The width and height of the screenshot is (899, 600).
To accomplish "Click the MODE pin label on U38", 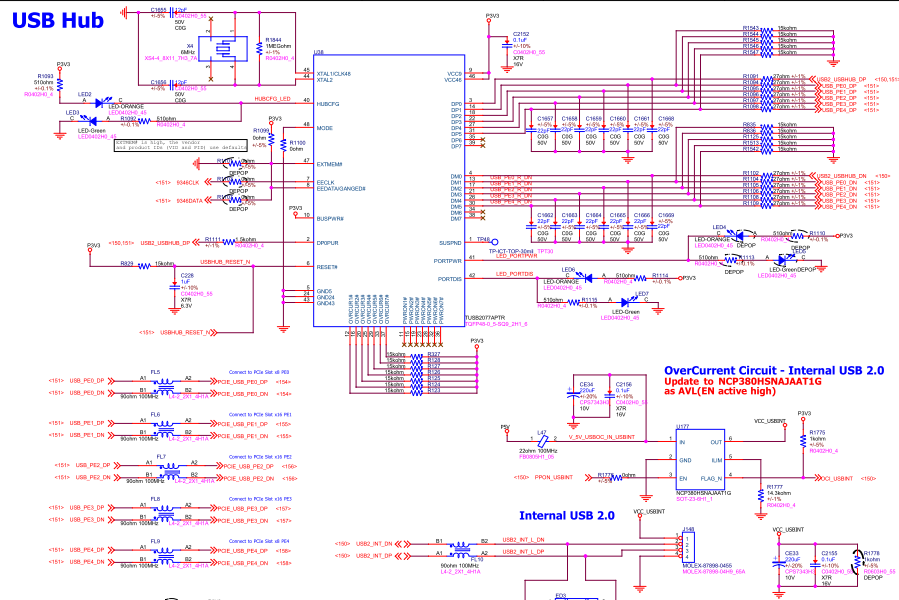I will point(325,128).
